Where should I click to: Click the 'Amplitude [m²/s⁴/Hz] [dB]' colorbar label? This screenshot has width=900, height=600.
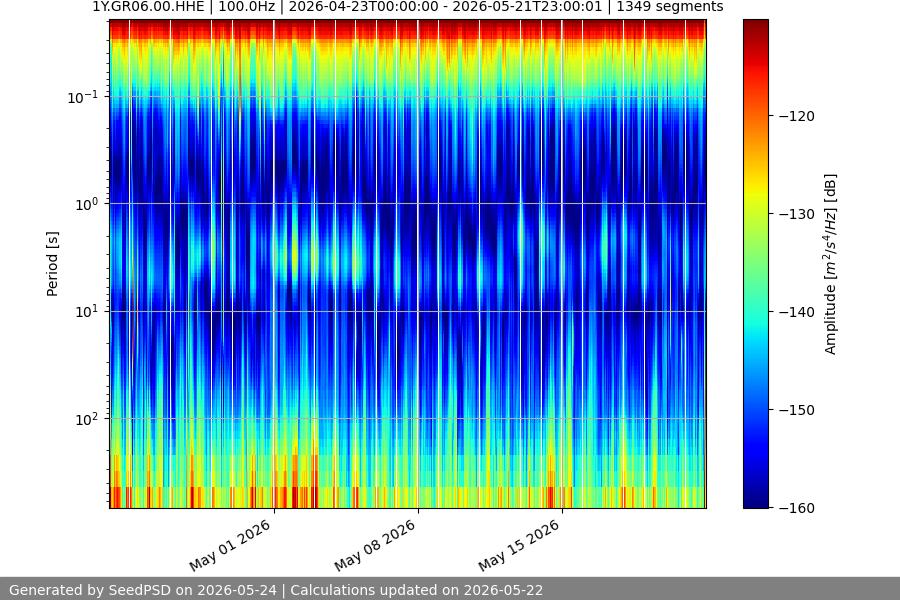[831, 264]
